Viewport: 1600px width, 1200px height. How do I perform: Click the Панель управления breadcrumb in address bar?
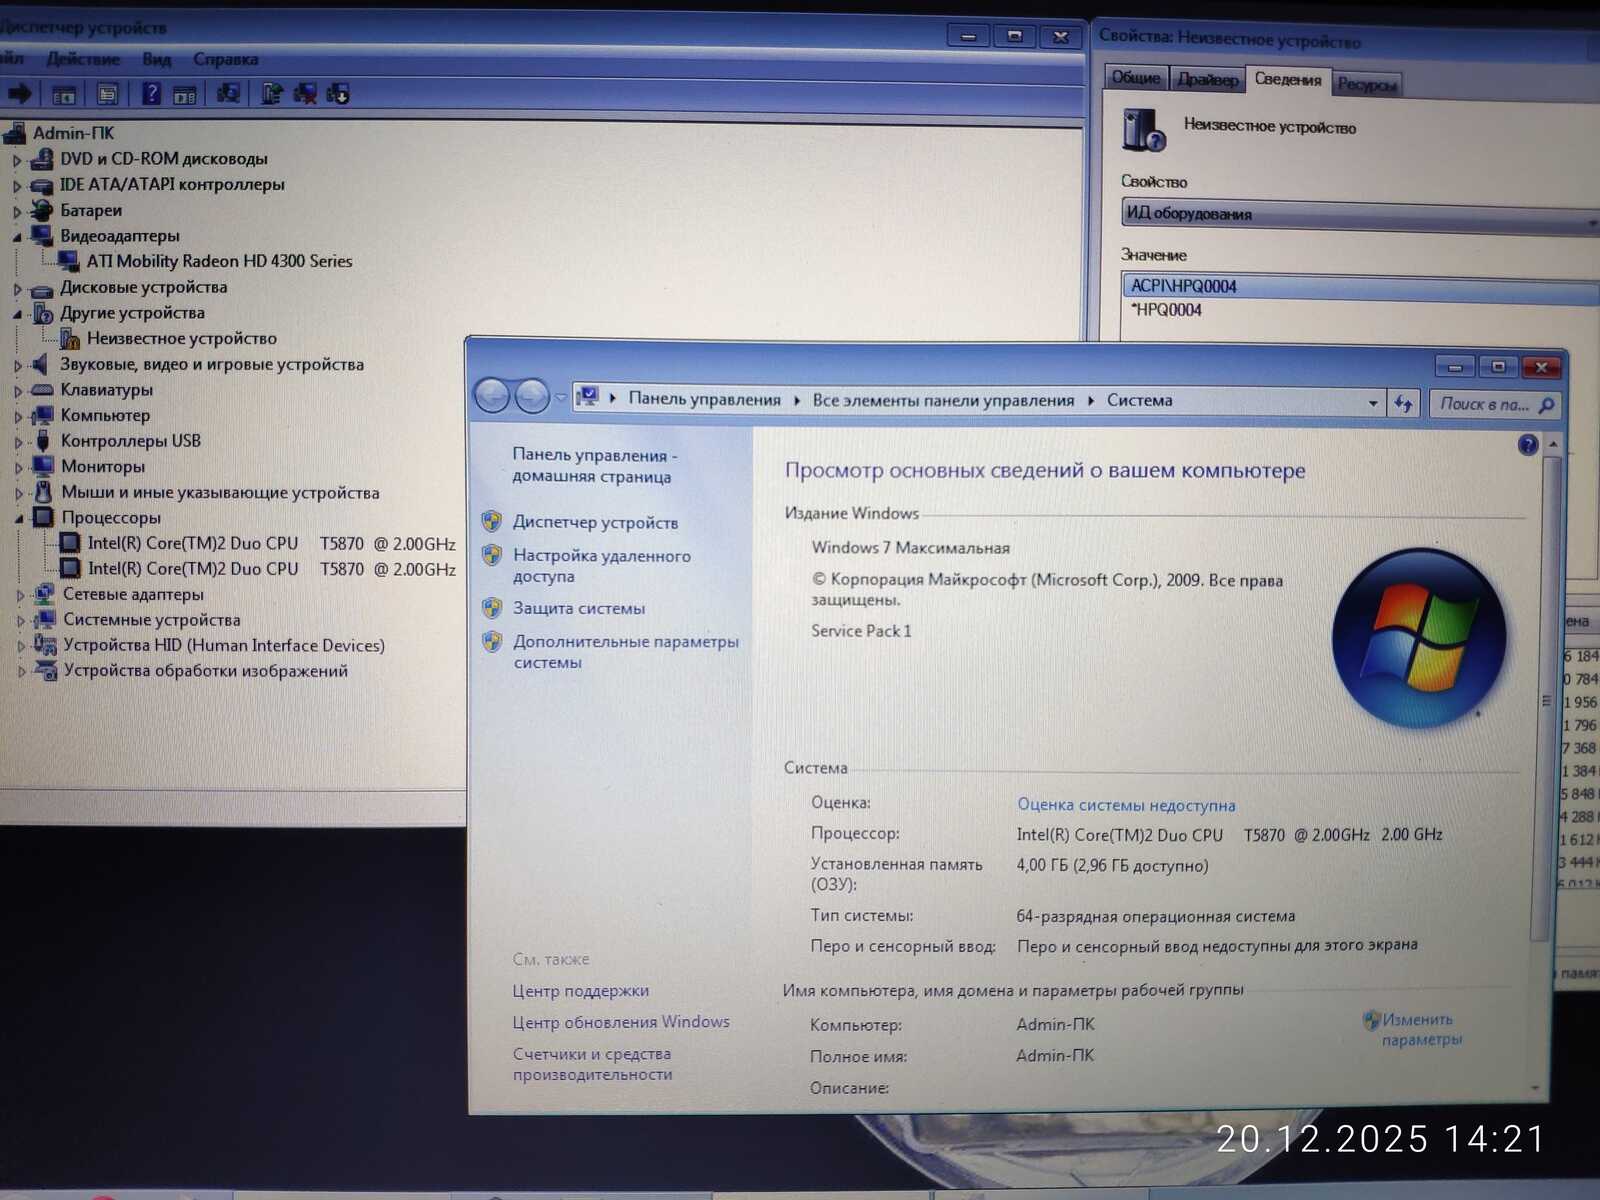(704, 399)
